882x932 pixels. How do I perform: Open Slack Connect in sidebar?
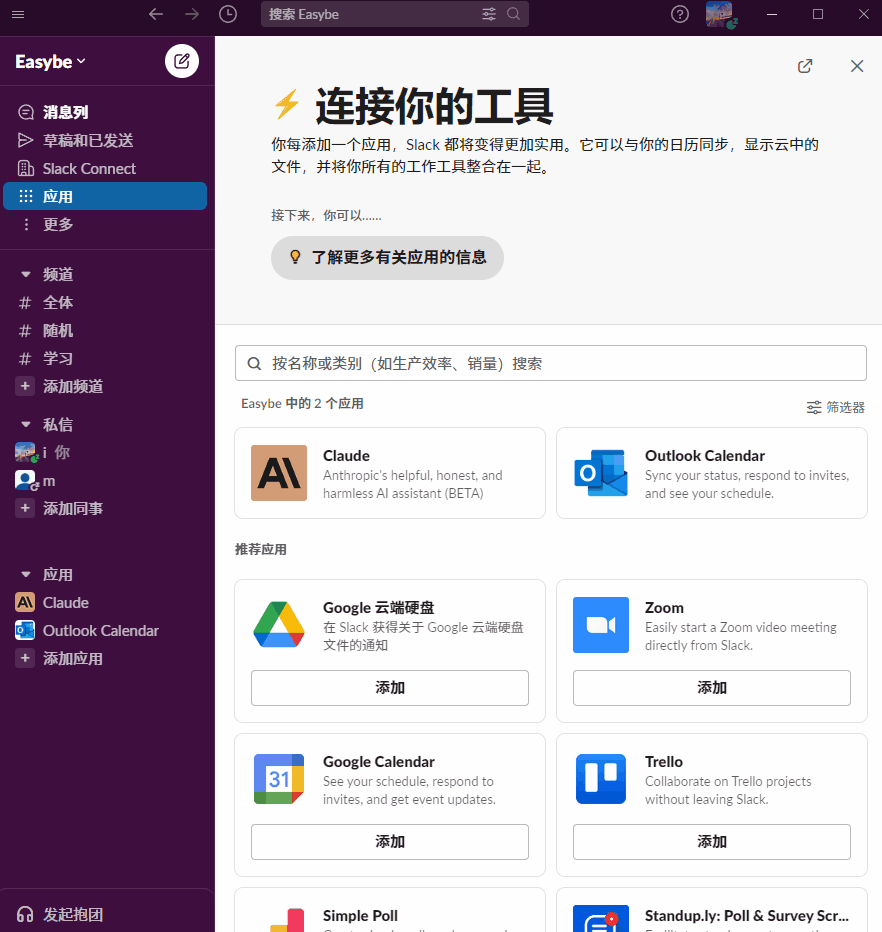(x=105, y=168)
